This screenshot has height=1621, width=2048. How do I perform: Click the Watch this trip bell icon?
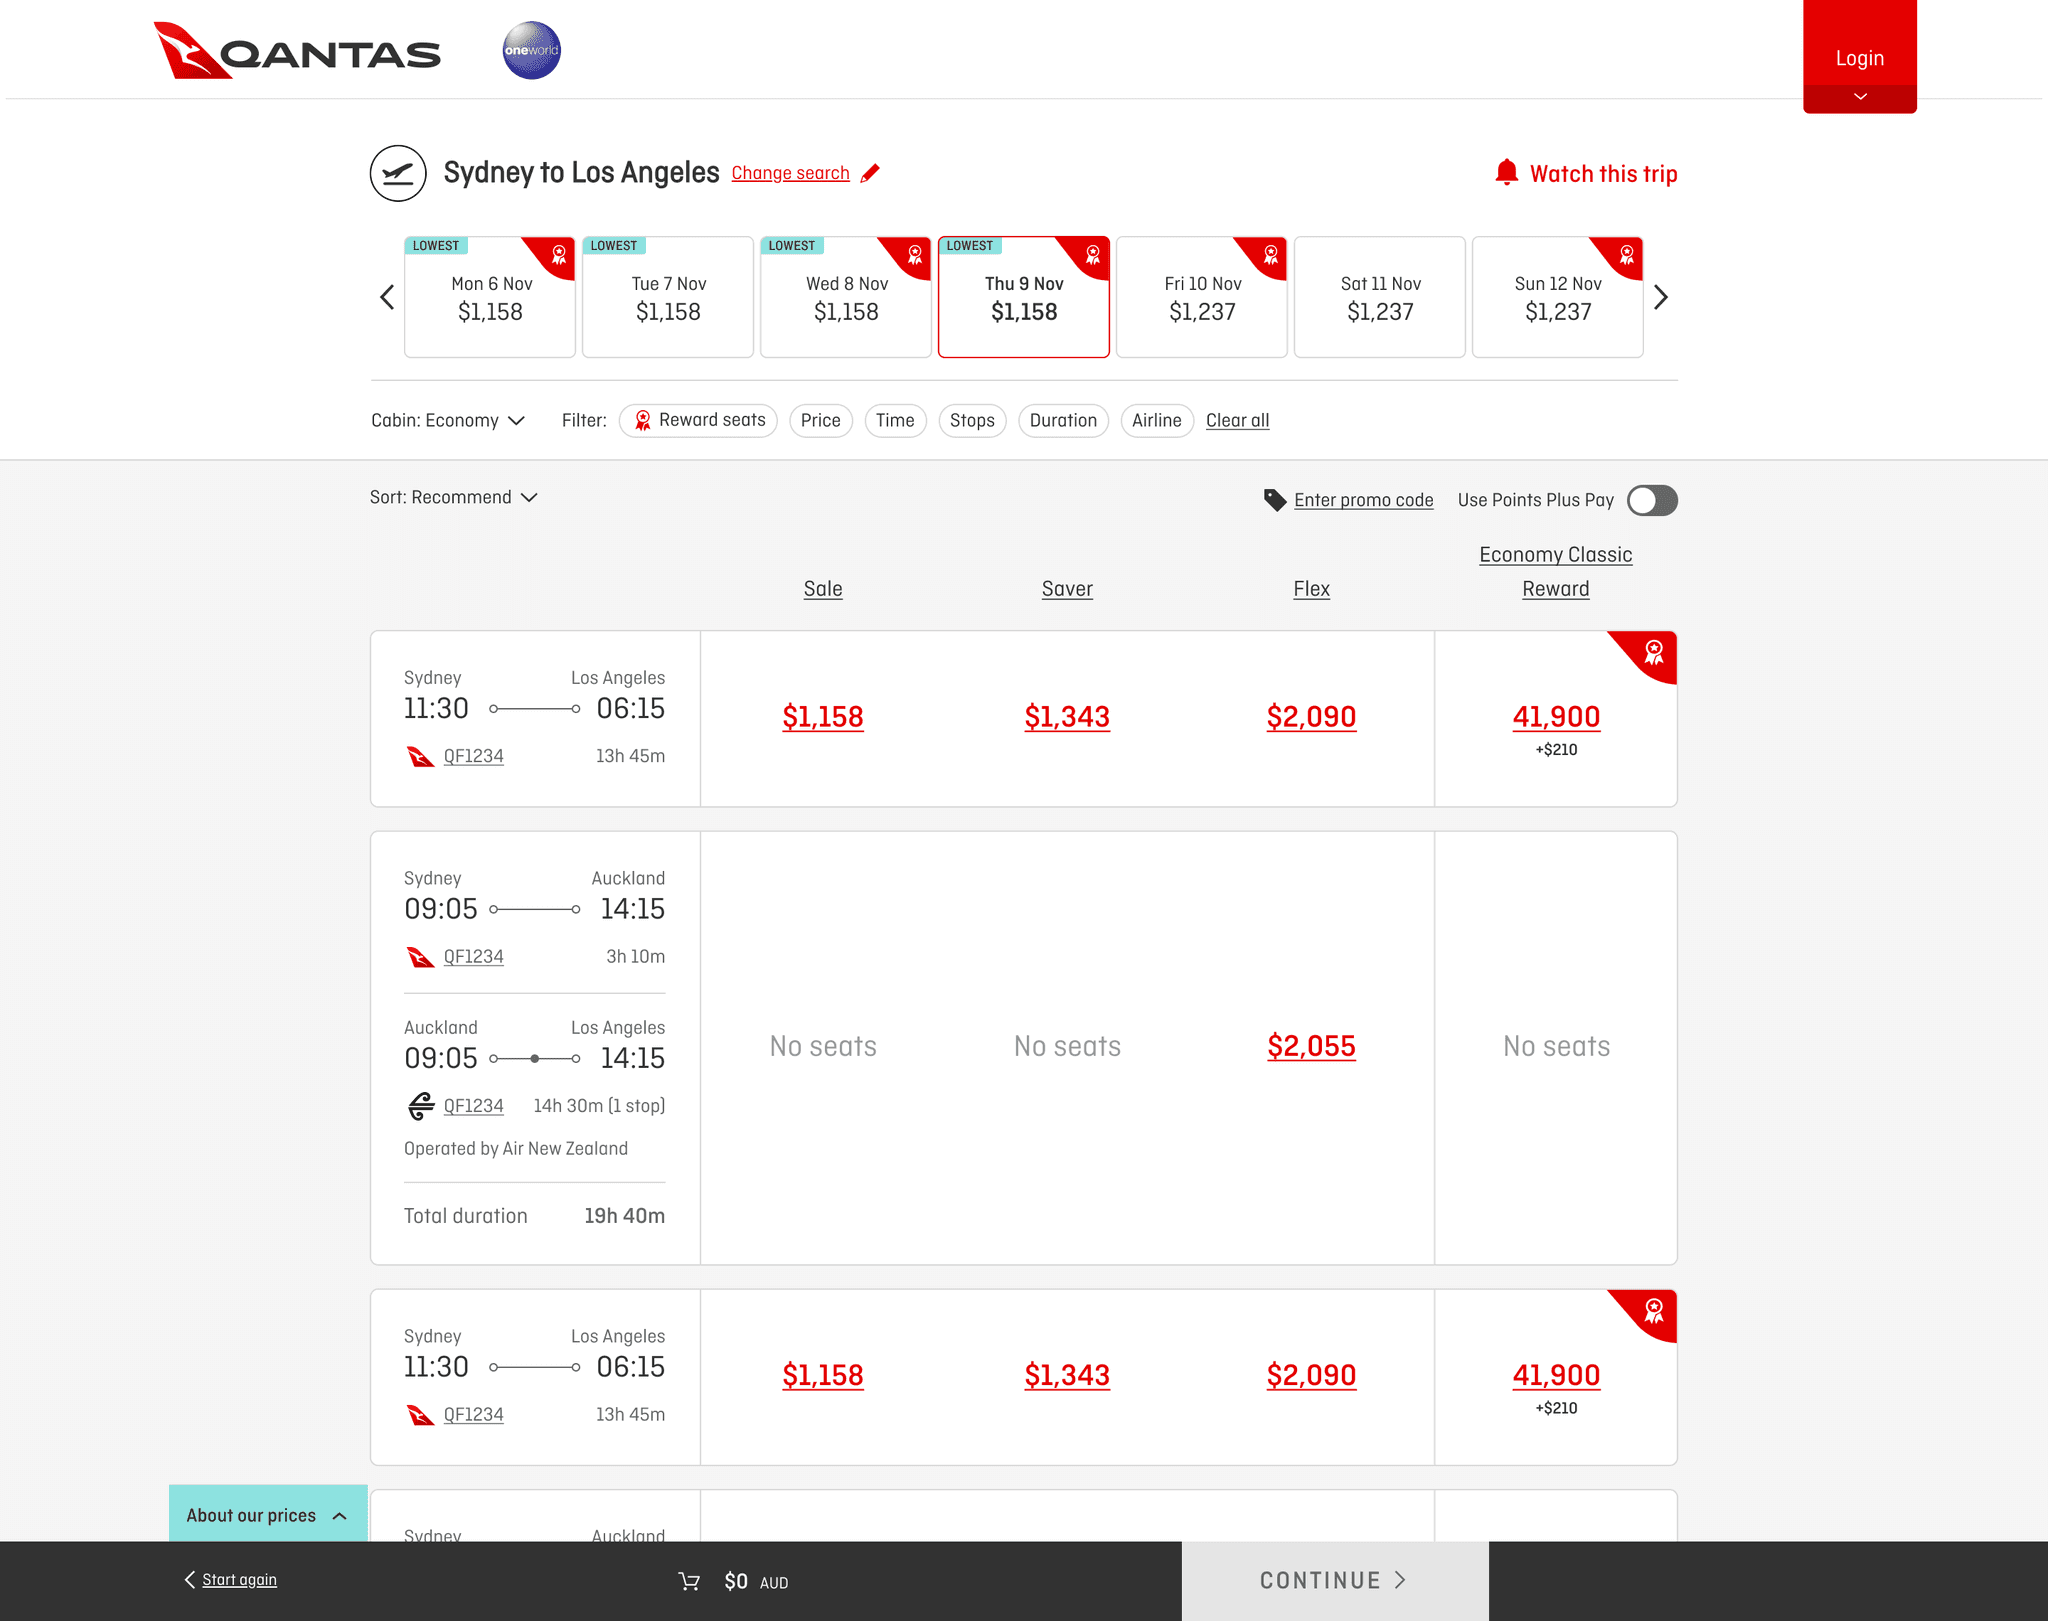1506,173
